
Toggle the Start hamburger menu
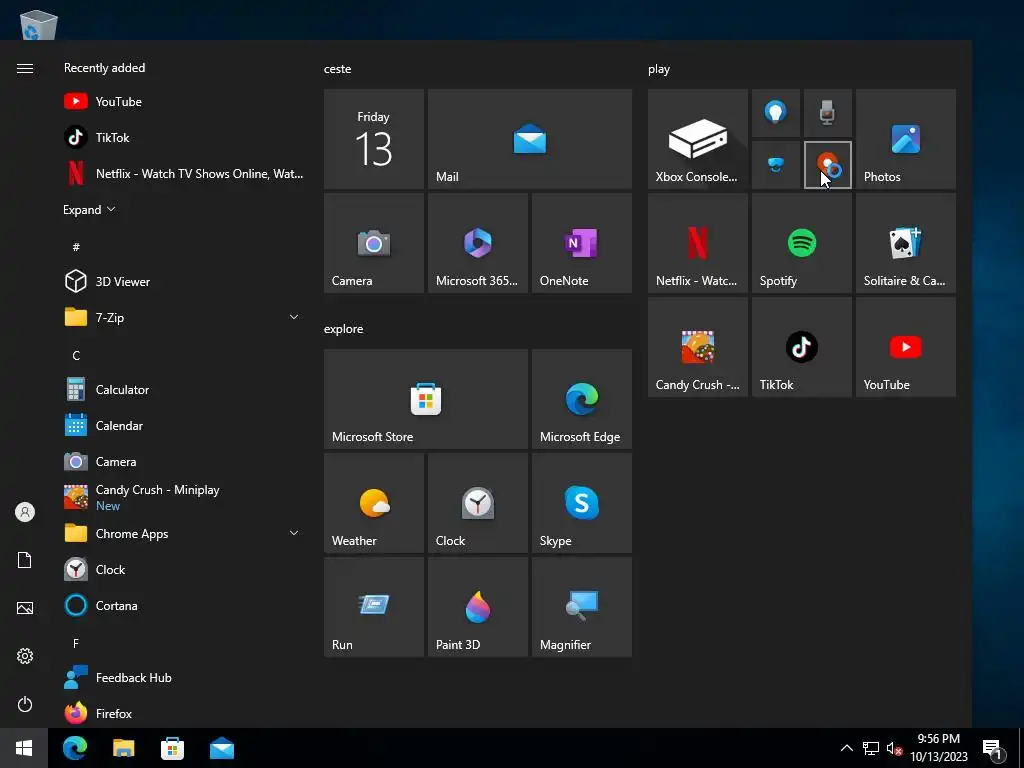click(x=25, y=69)
